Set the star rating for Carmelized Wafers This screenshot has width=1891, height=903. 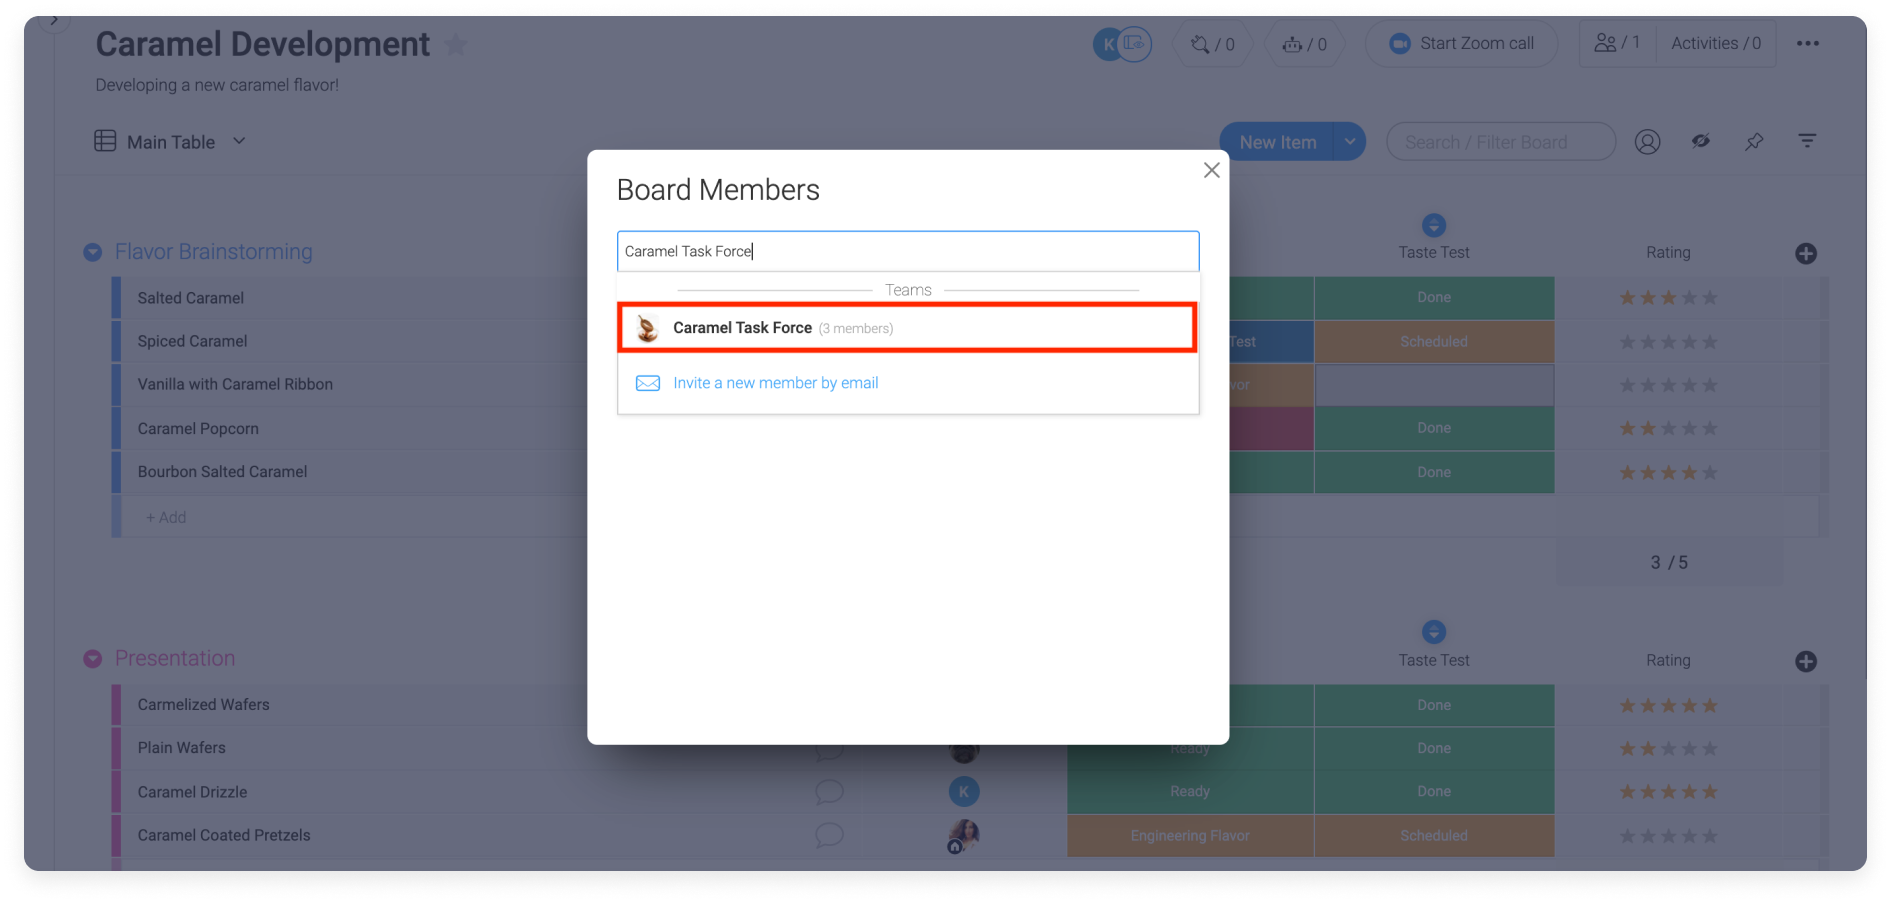click(x=1668, y=706)
